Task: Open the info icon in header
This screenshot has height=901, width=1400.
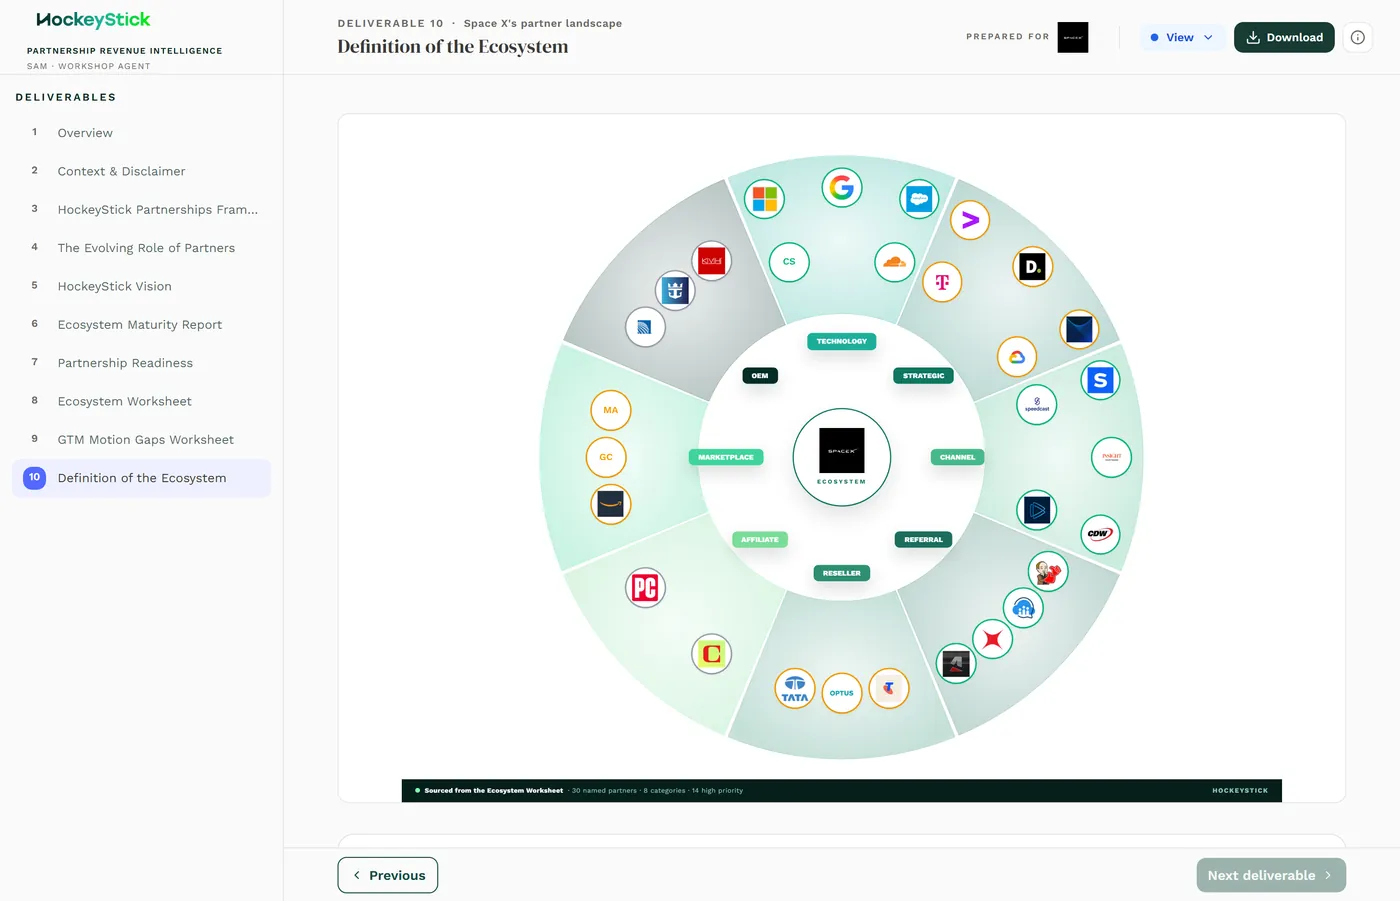Action: 1357,37
